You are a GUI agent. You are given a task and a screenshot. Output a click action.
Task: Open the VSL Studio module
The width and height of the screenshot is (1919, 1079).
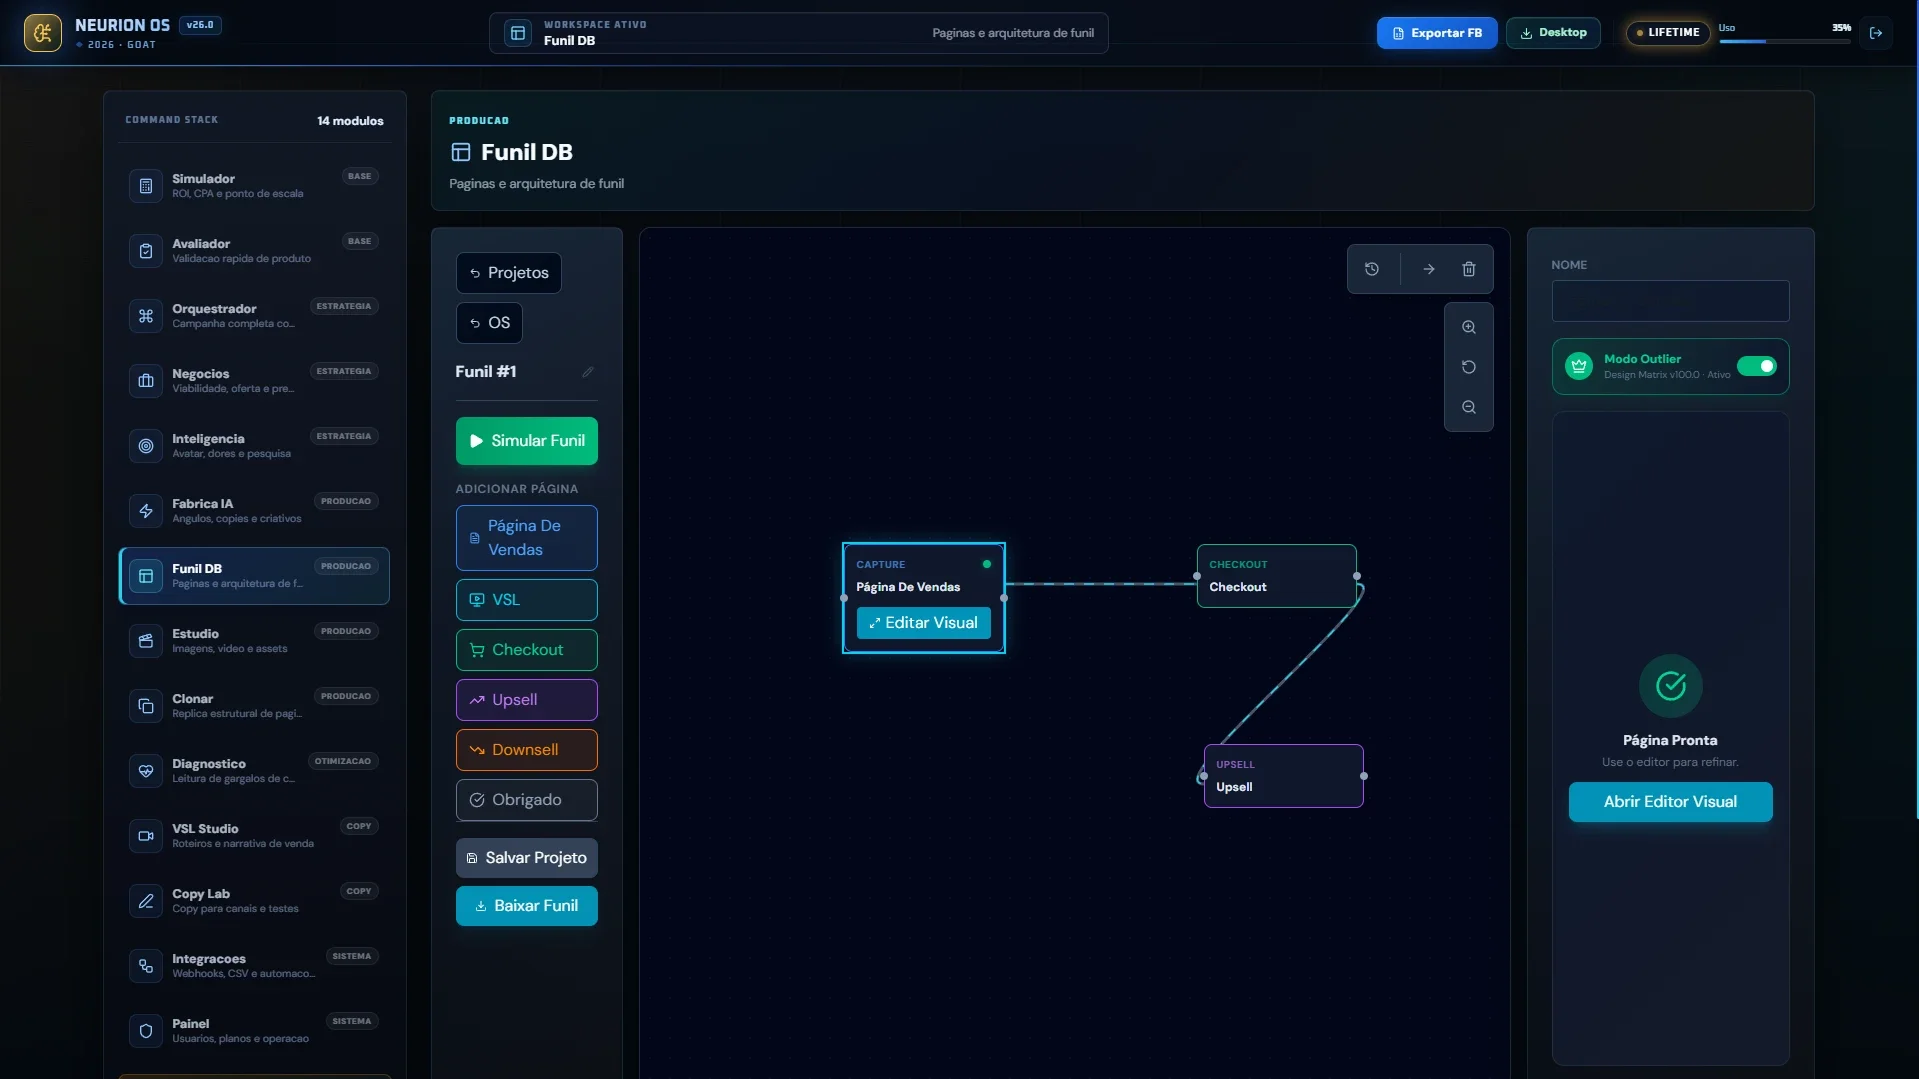254,835
